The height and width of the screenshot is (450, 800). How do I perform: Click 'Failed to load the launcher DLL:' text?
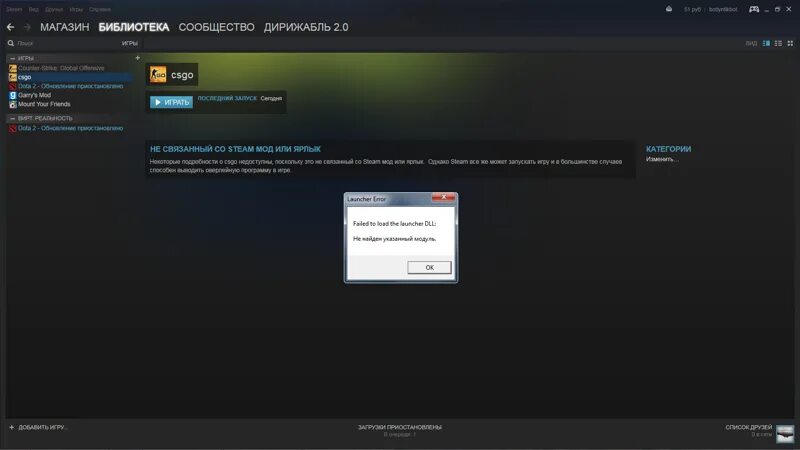pyautogui.click(x=394, y=223)
